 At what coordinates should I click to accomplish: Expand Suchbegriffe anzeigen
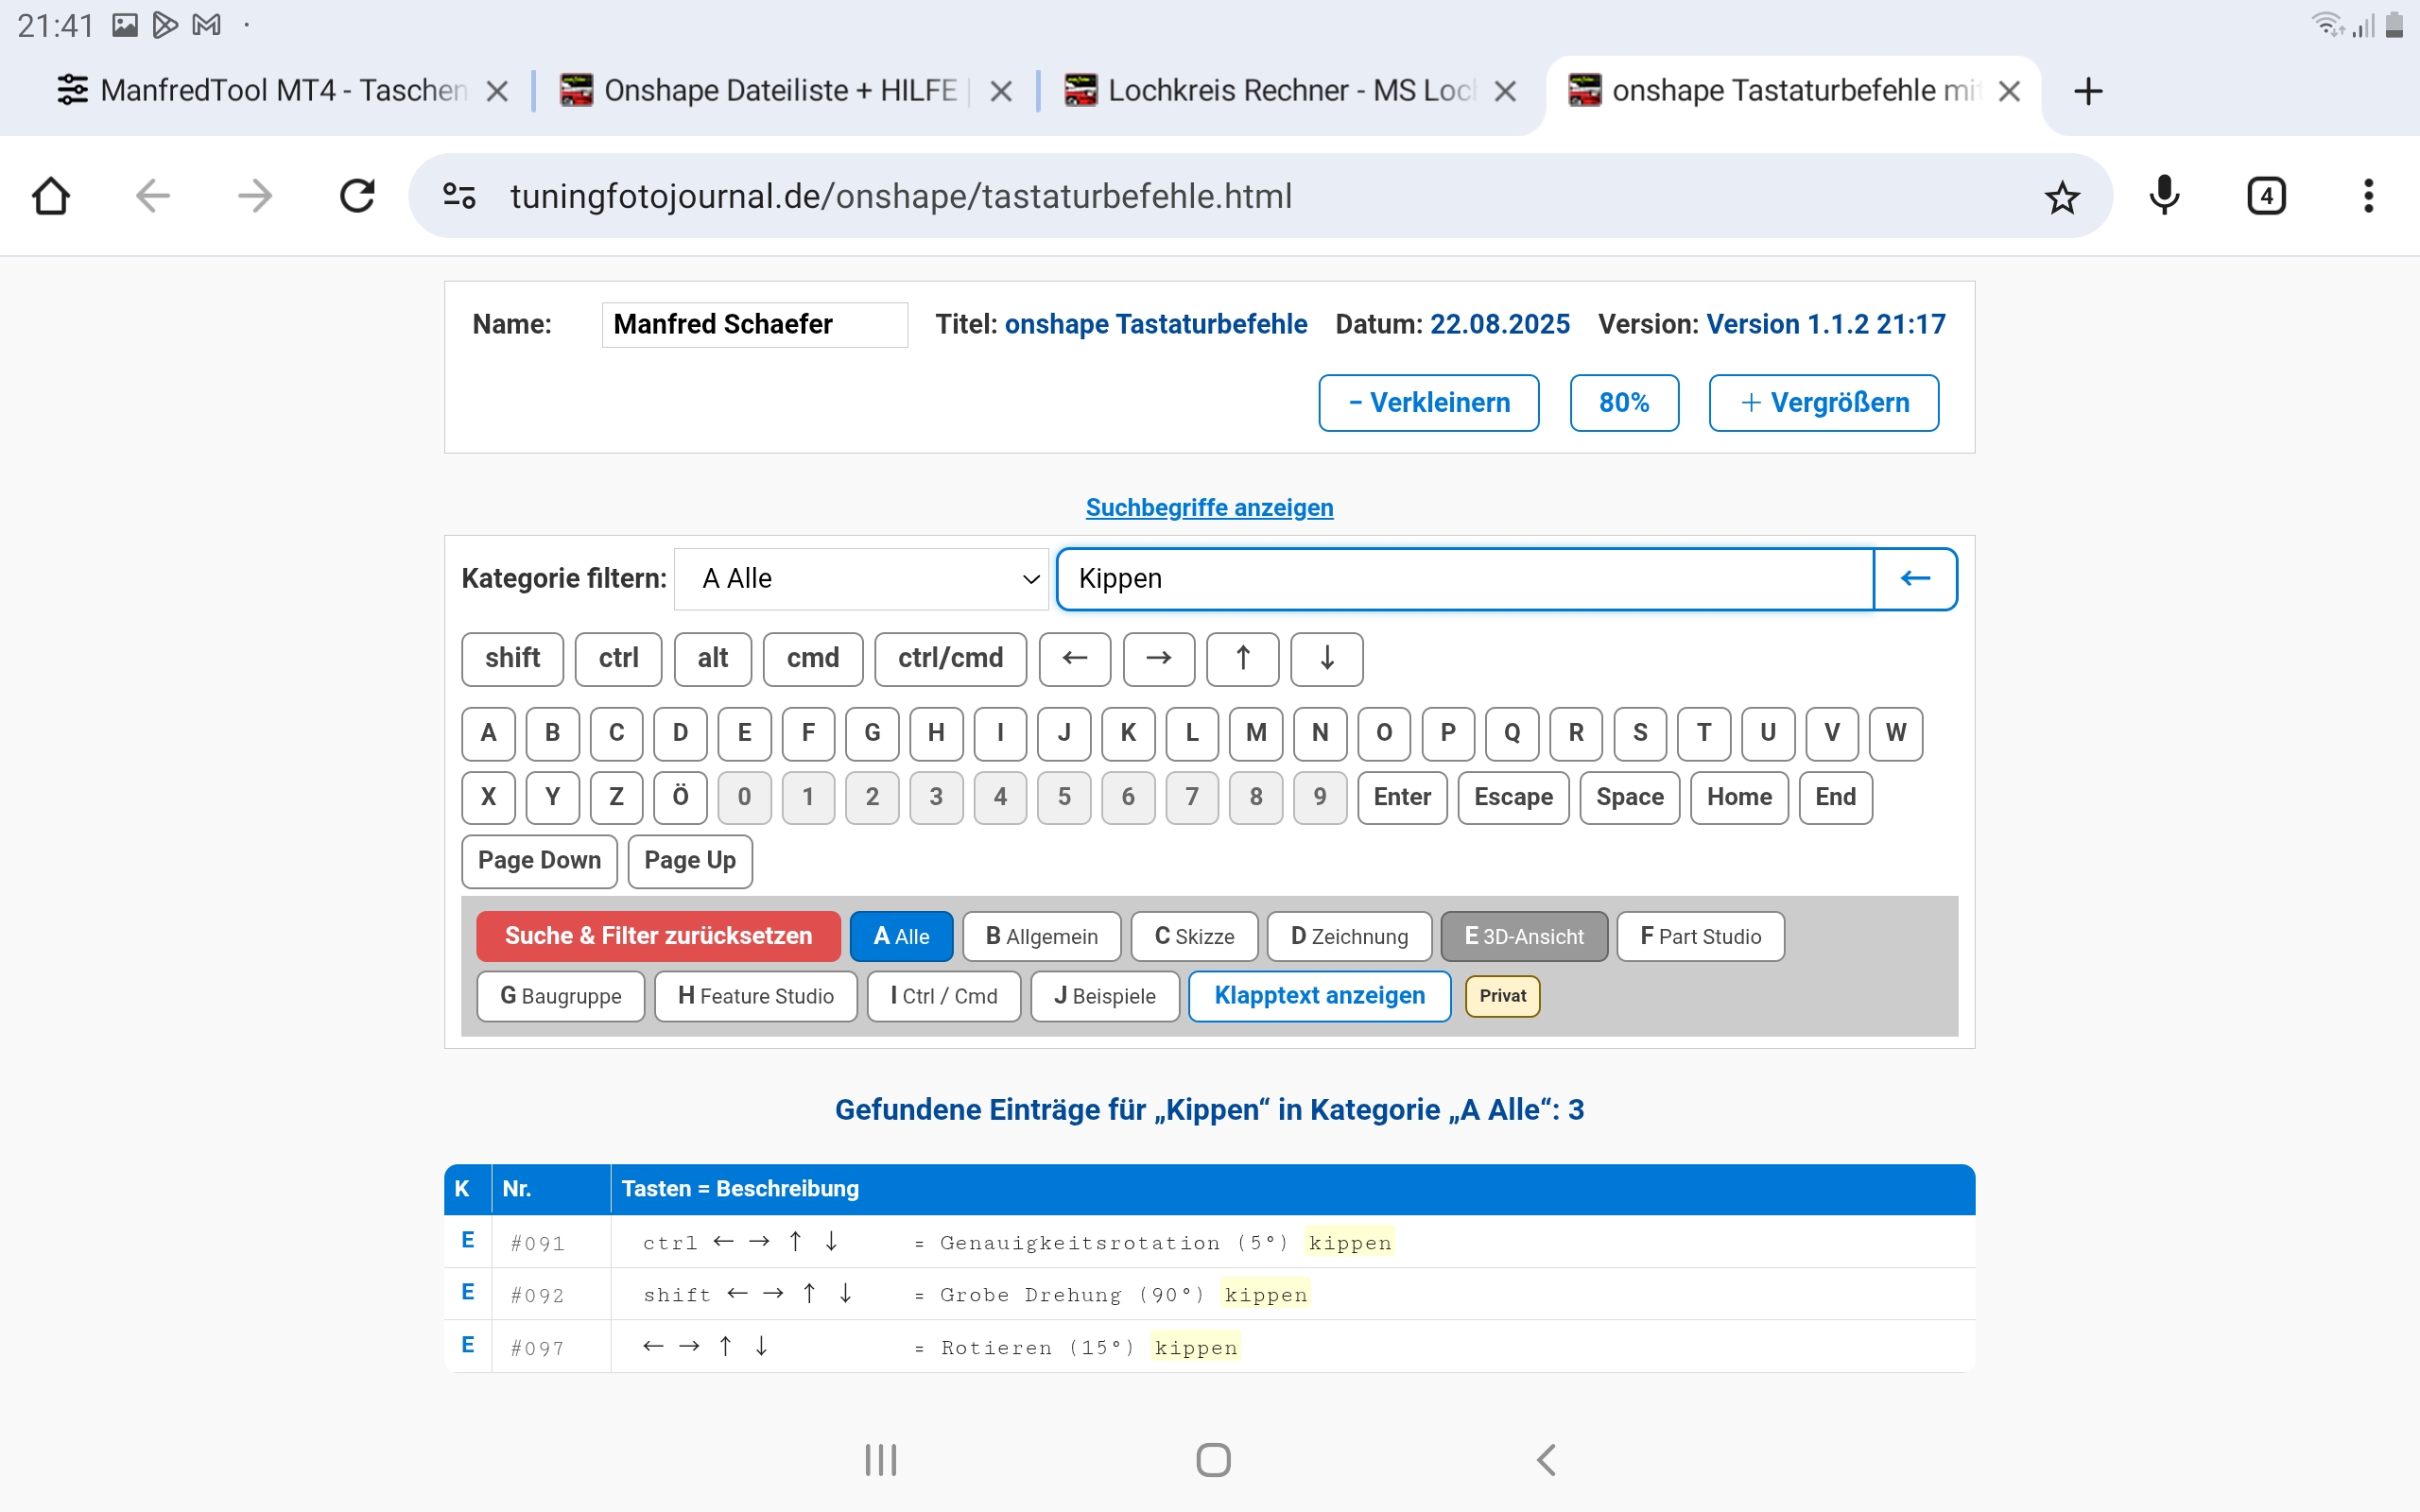[x=1209, y=507]
